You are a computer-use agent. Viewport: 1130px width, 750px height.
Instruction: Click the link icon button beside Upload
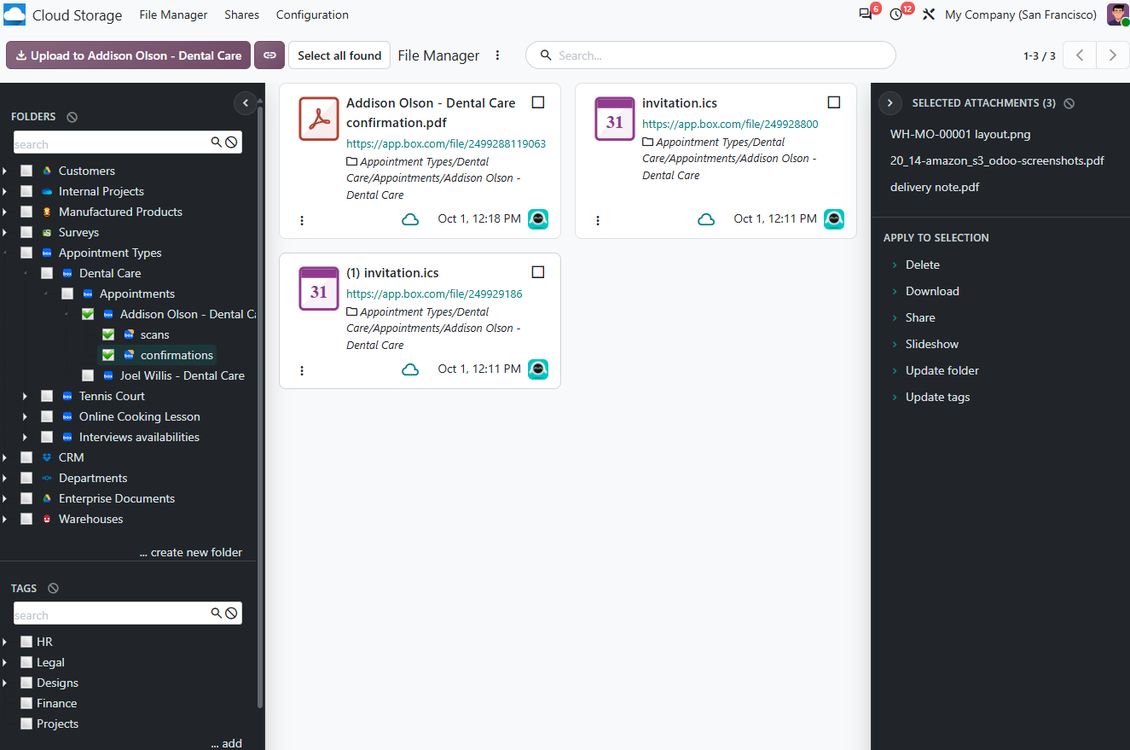(x=270, y=55)
